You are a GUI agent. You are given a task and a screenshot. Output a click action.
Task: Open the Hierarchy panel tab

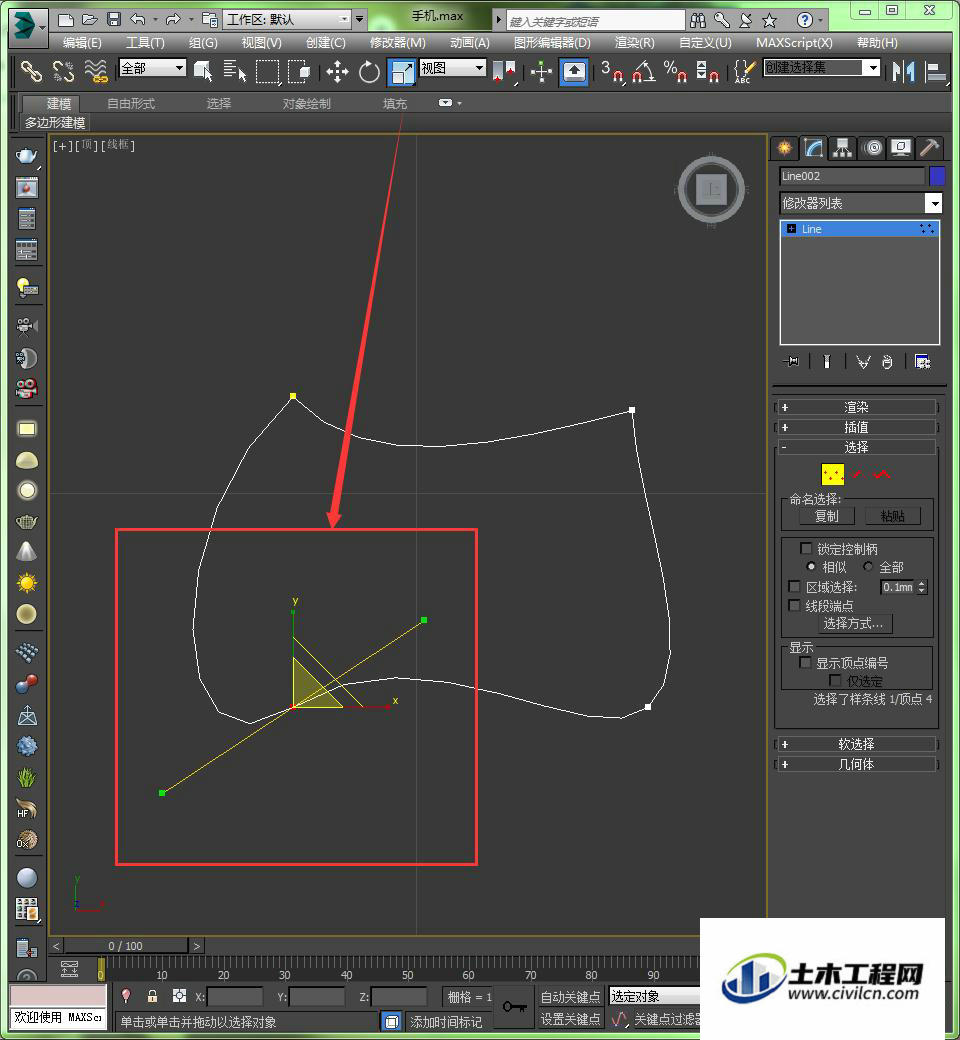click(x=842, y=147)
